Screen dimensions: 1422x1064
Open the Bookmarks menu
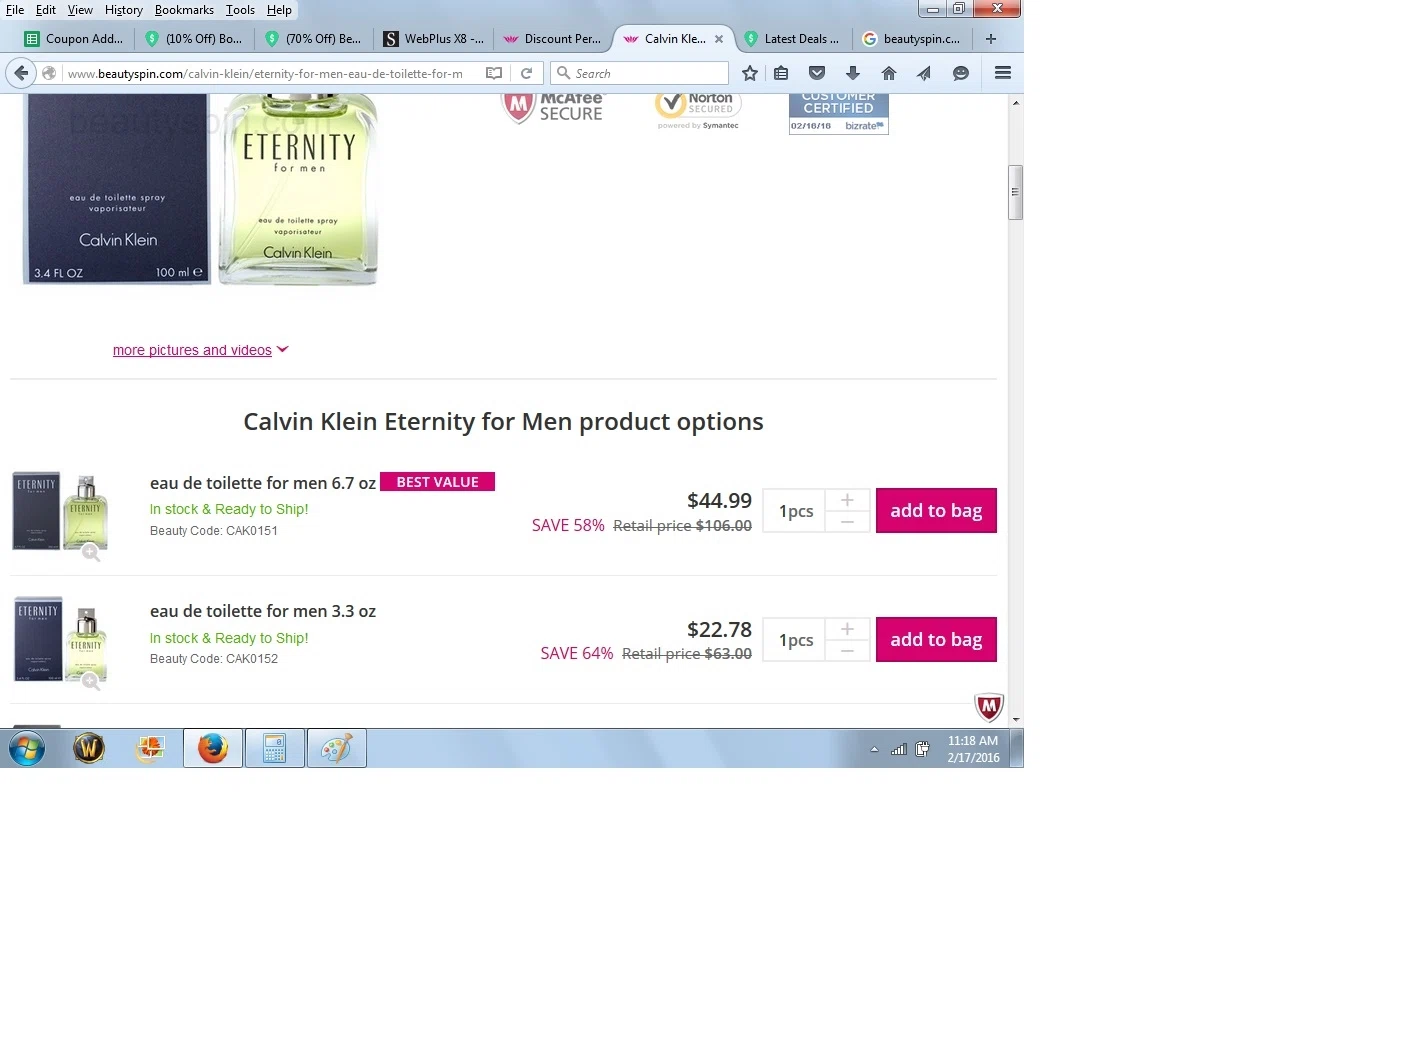(184, 10)
